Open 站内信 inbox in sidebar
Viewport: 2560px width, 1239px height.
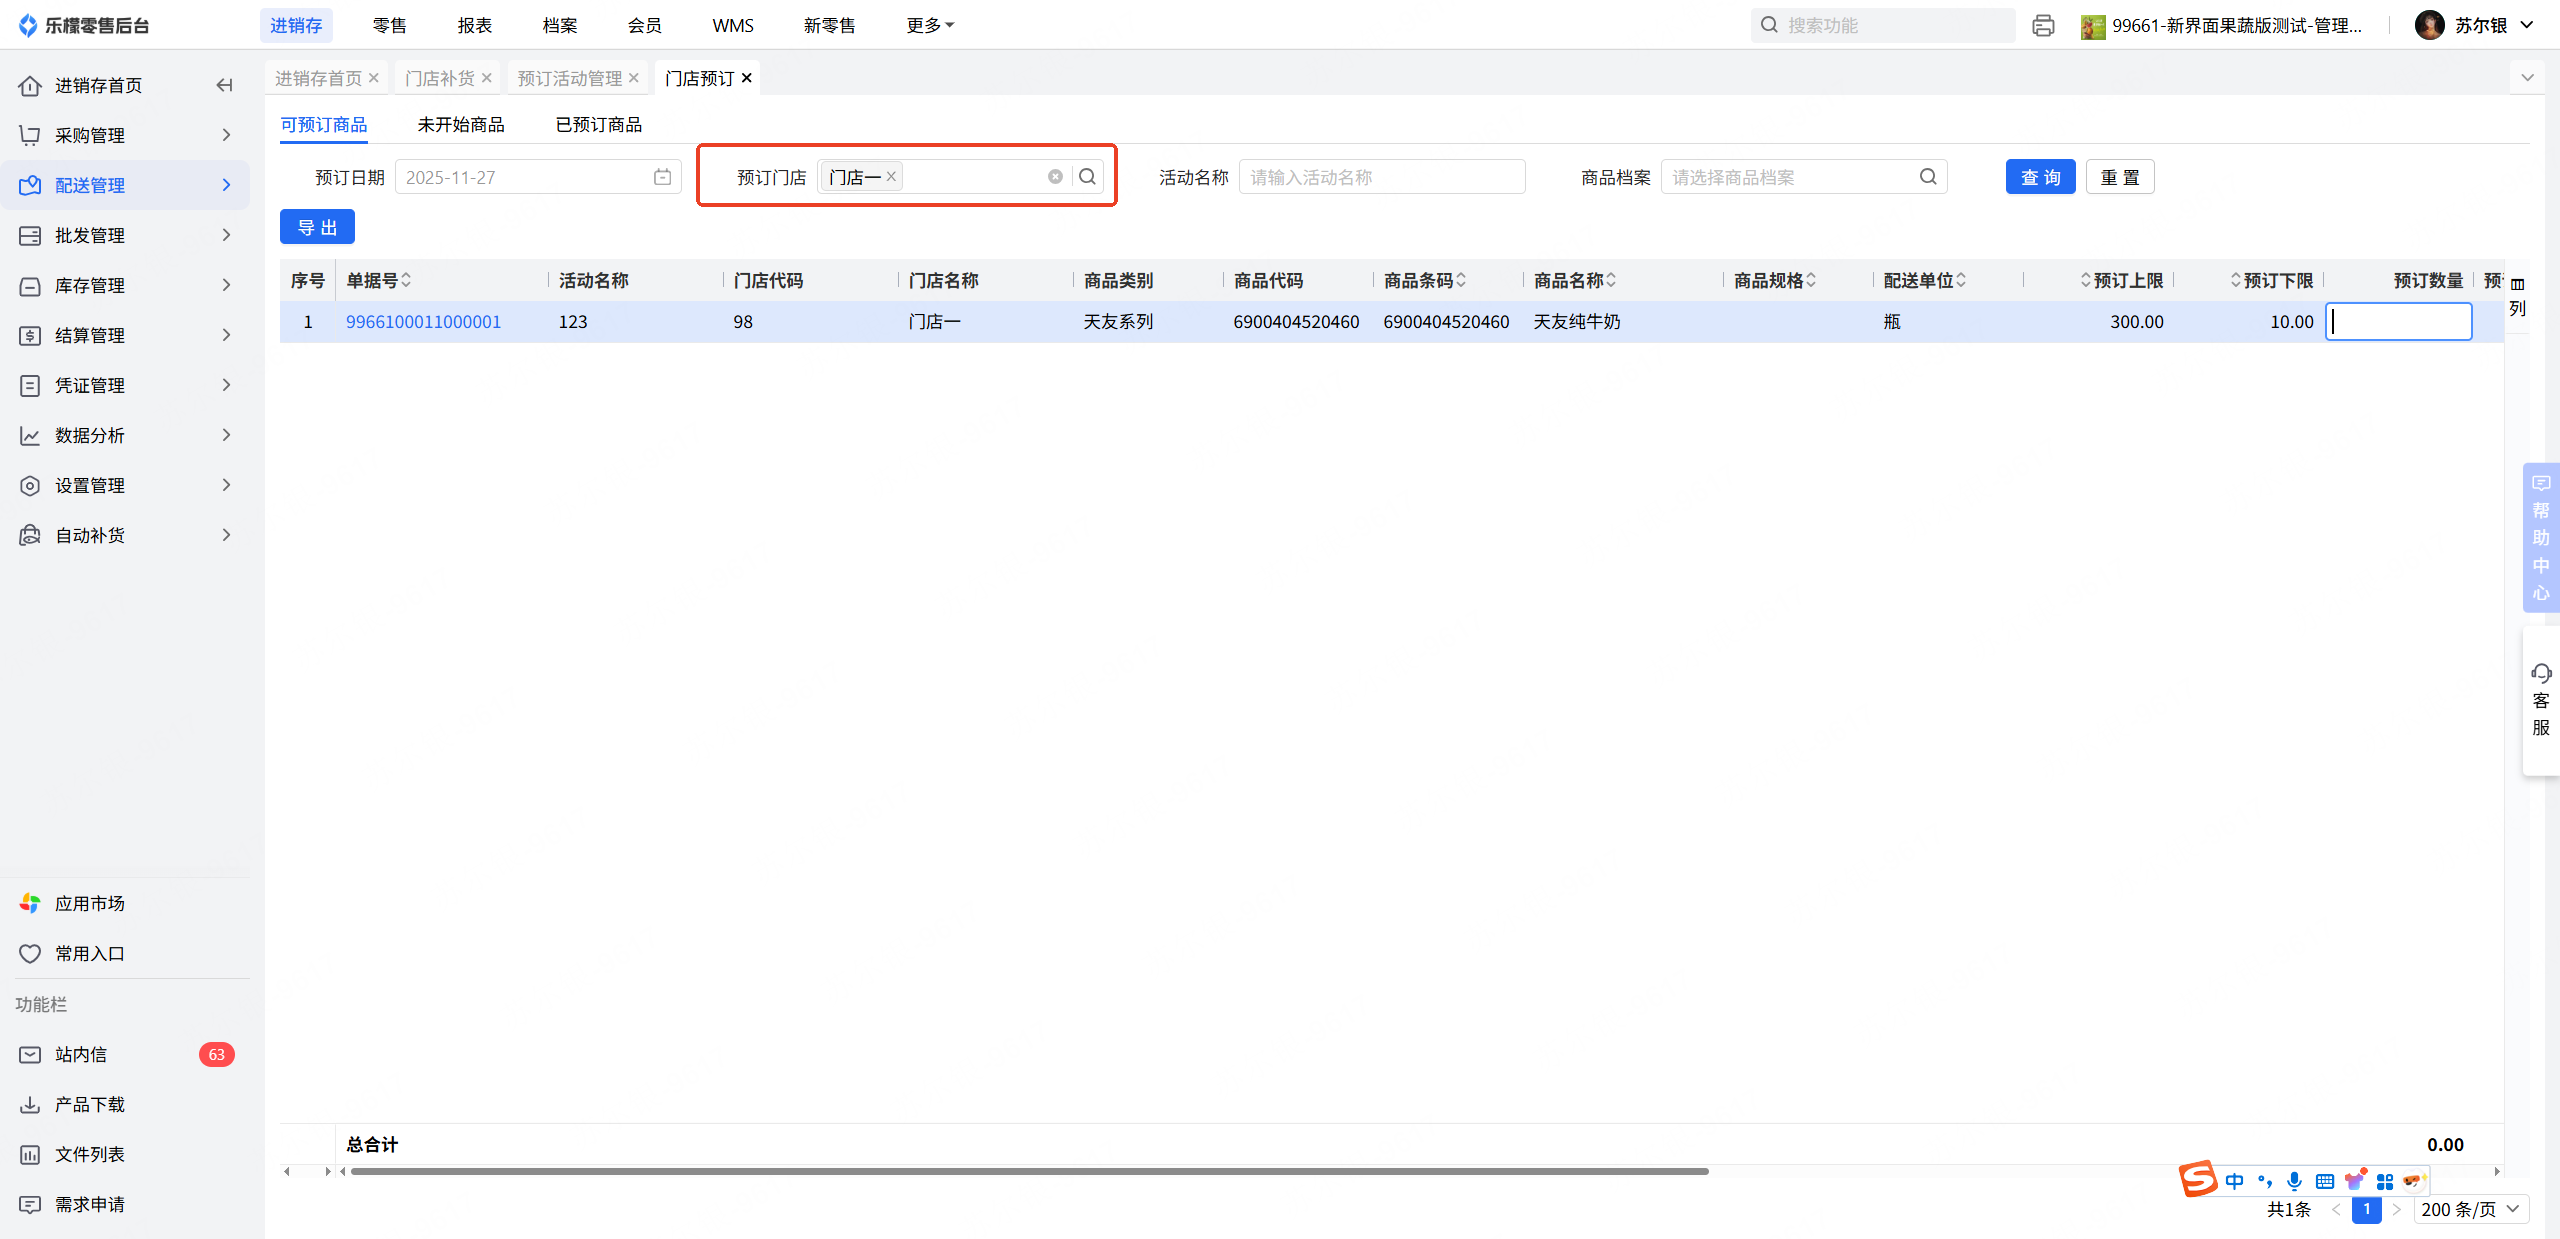(x=81, y=1054)
